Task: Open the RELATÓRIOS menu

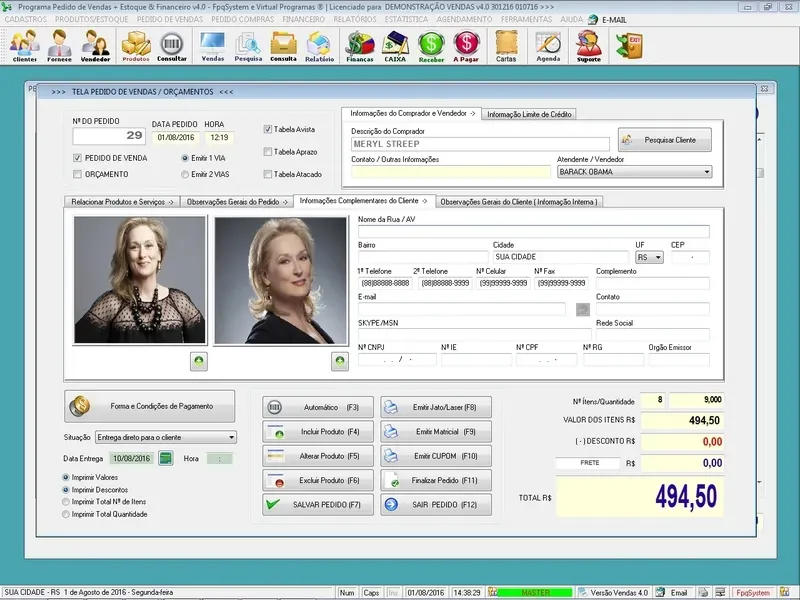Action: click(x=355, y=19)
